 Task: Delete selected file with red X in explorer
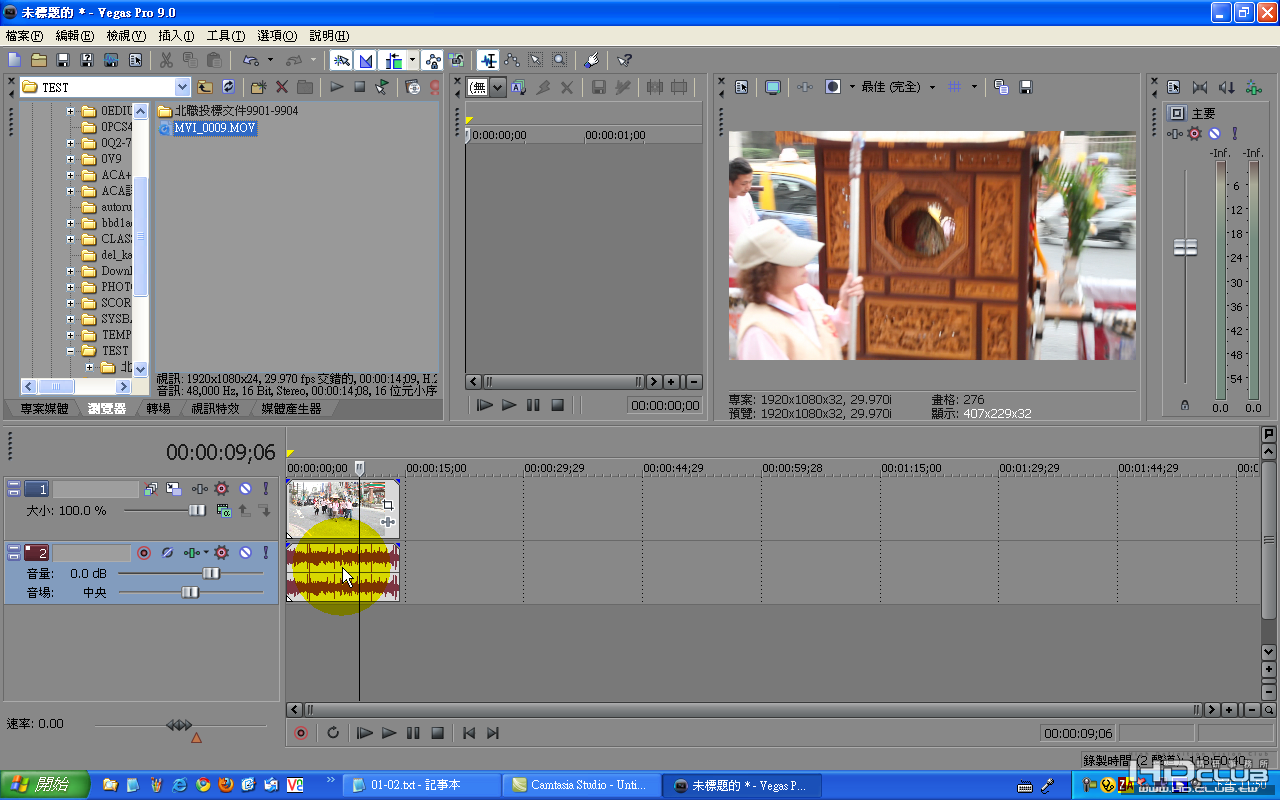click(x=282, y=87)
